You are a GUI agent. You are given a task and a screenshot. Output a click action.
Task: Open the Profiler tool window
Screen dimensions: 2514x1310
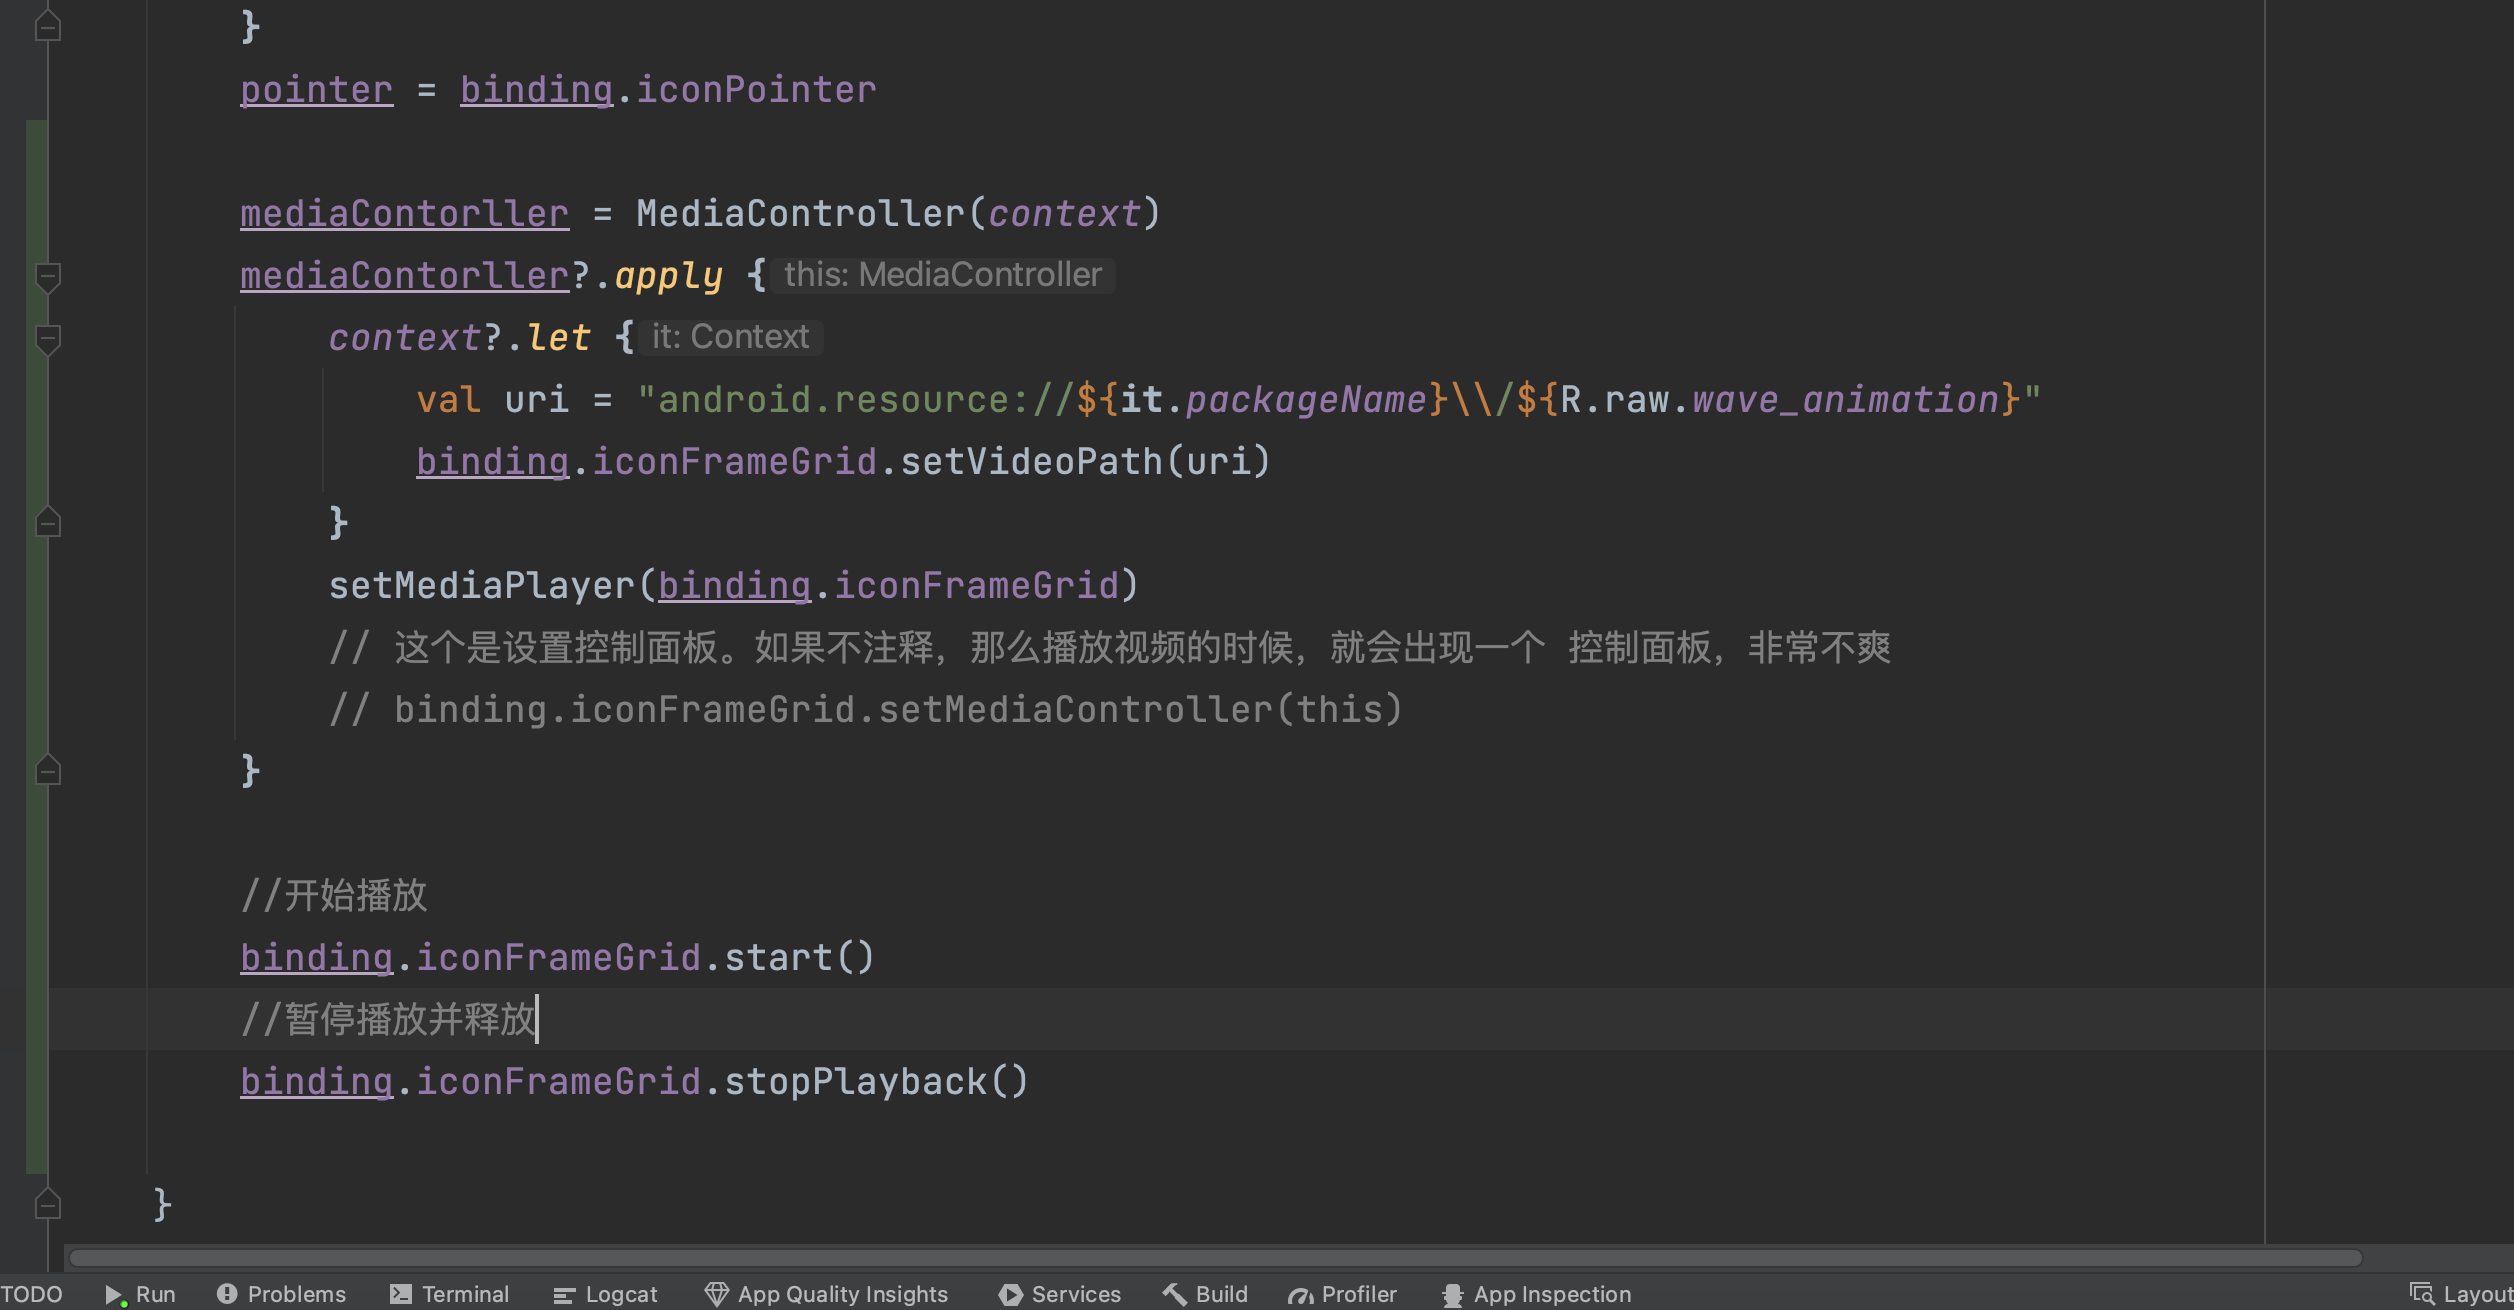[x=1343, y=1294]
